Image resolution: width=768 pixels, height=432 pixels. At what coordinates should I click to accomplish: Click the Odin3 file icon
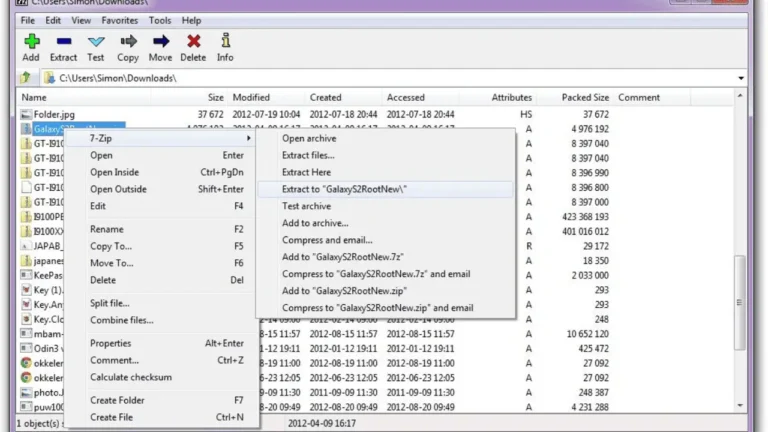point(26,348)
